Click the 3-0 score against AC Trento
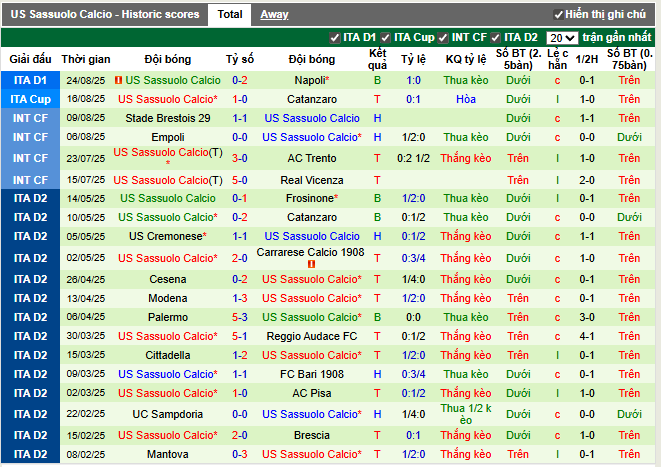The image size is (661, 467). 239,158
